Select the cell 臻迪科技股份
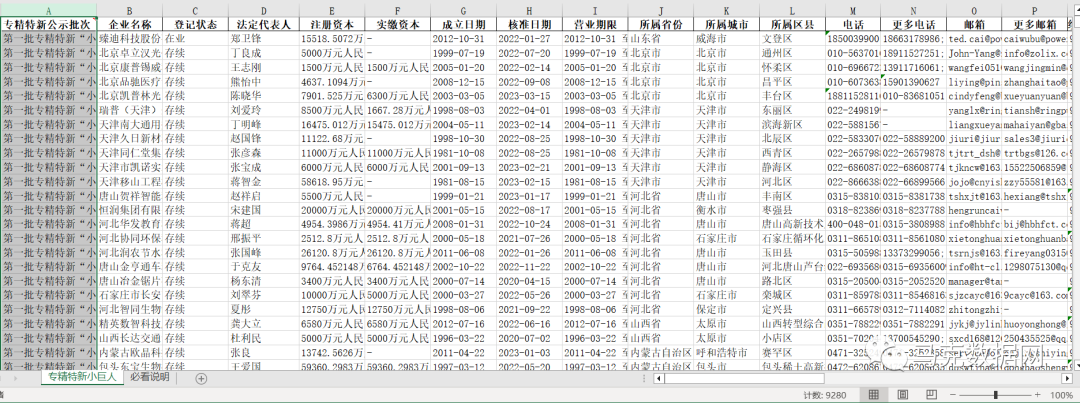The width and height of the screenshot is (1080, 403). (129, 39)
